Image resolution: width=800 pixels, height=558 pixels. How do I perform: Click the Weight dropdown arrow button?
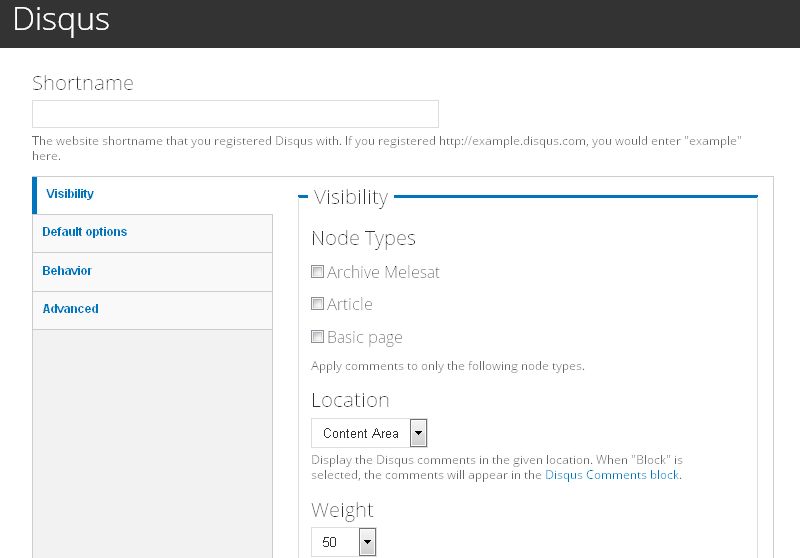pyautogui.click(x=367, y=543)
